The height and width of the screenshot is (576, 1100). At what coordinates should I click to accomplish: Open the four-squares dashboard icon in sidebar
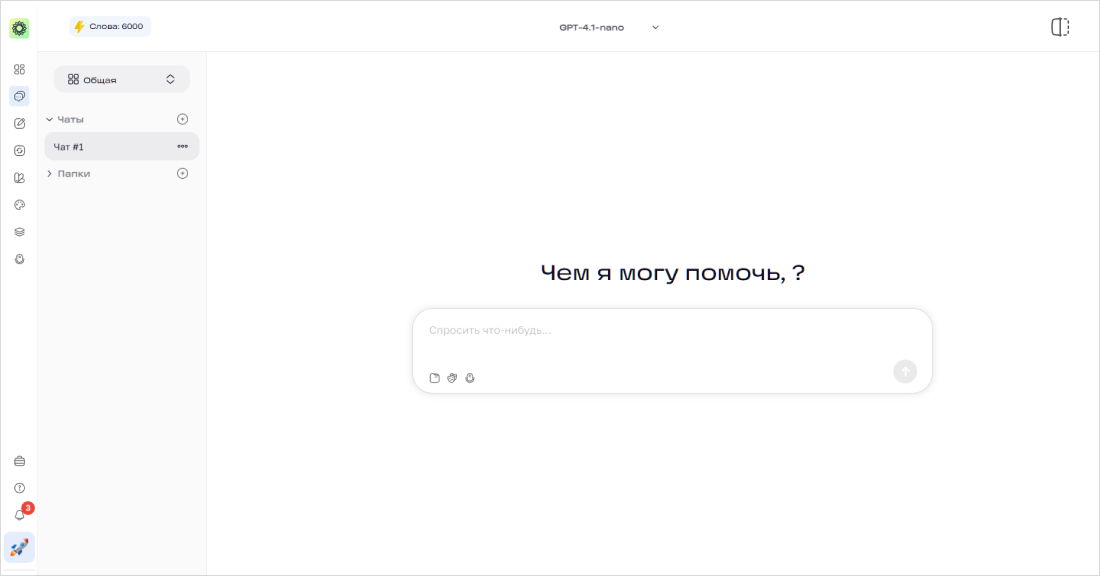click(x=19, y=69)
